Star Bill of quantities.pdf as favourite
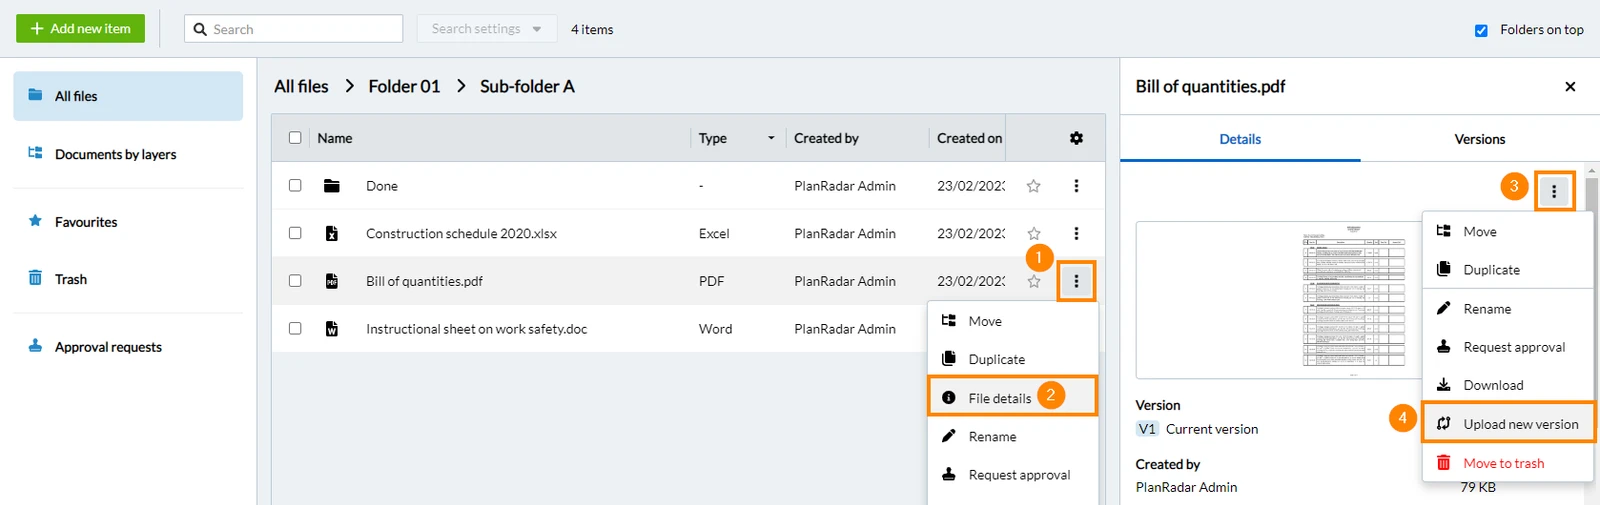This screenshot has height=505, width=1600. pyautogui.click(x=1034, y=282)
